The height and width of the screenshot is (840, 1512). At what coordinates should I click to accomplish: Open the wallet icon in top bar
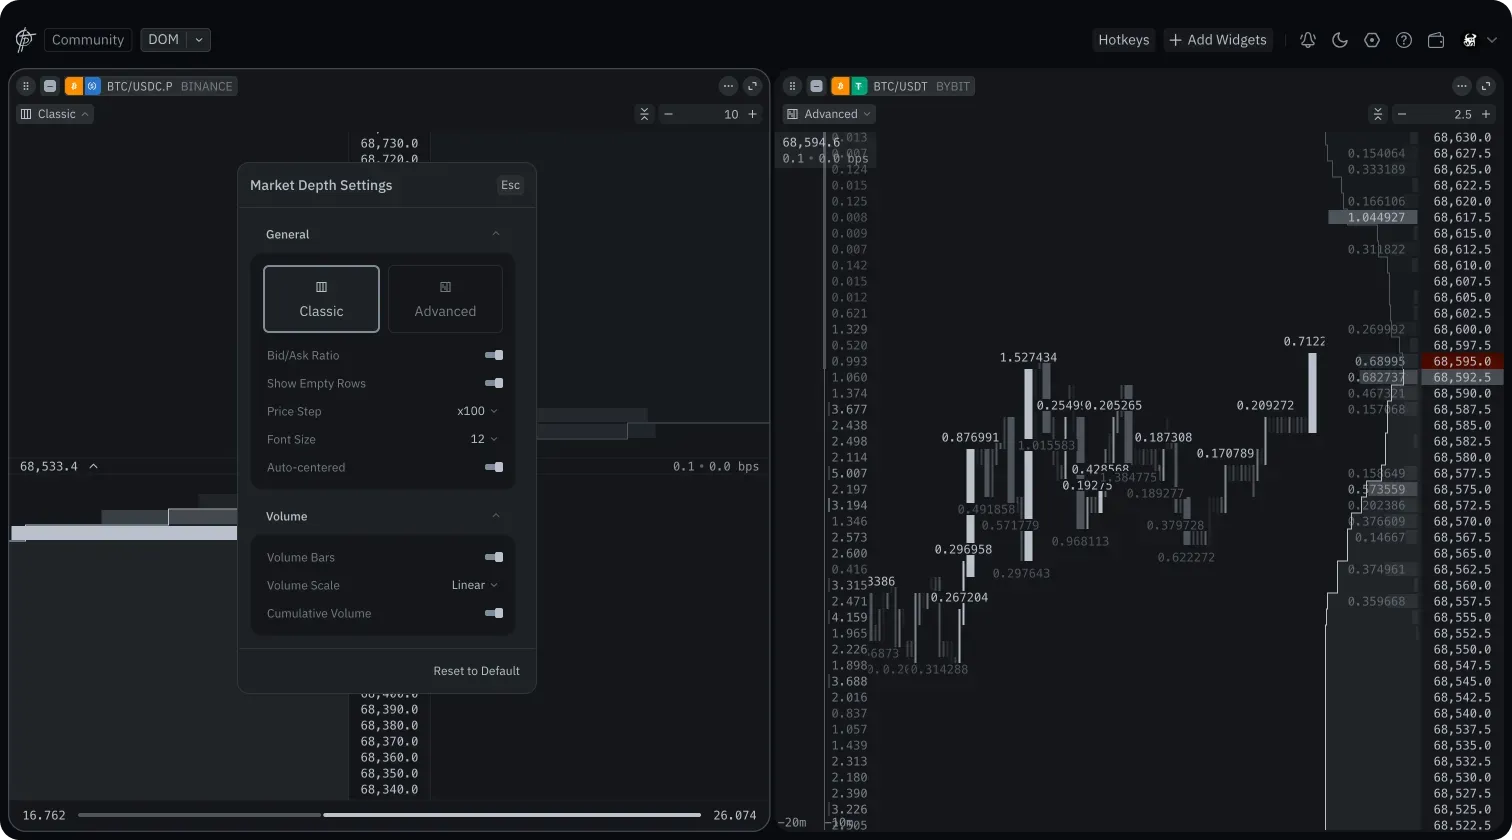pyautogui.click(x=1436, y=40)
